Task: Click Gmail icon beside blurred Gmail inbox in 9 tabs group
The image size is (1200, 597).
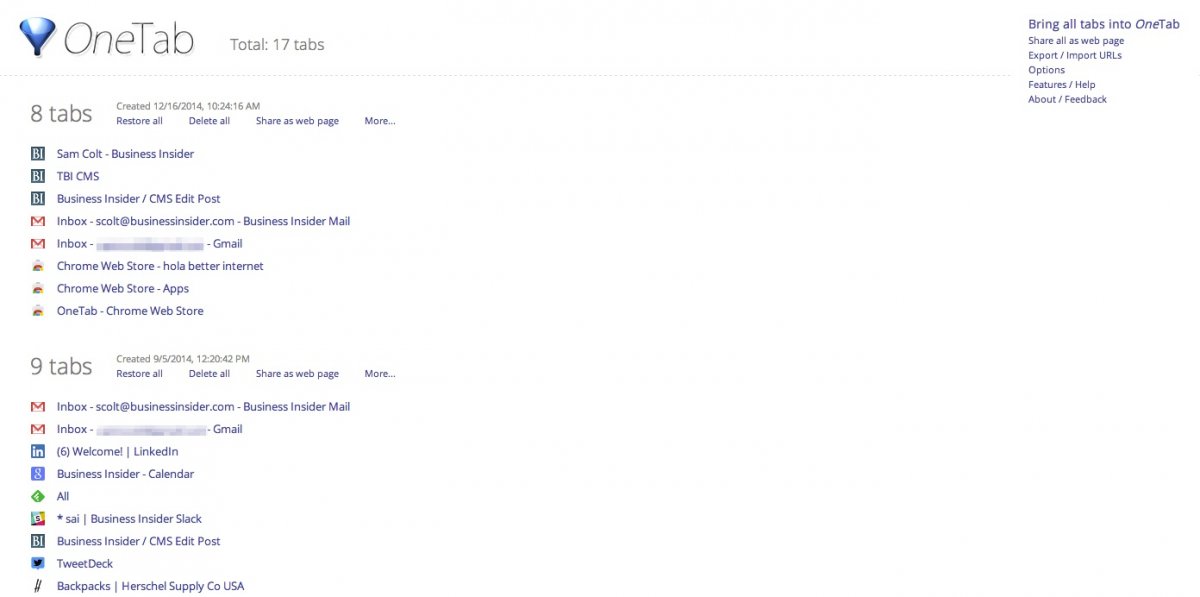Action: pos(38,429)
